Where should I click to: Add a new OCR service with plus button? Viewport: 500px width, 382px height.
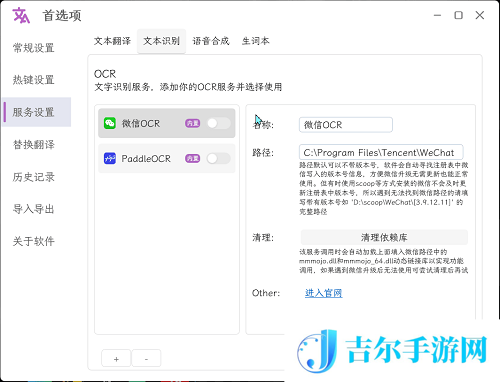pyautogui.click(x=116, y=359)
